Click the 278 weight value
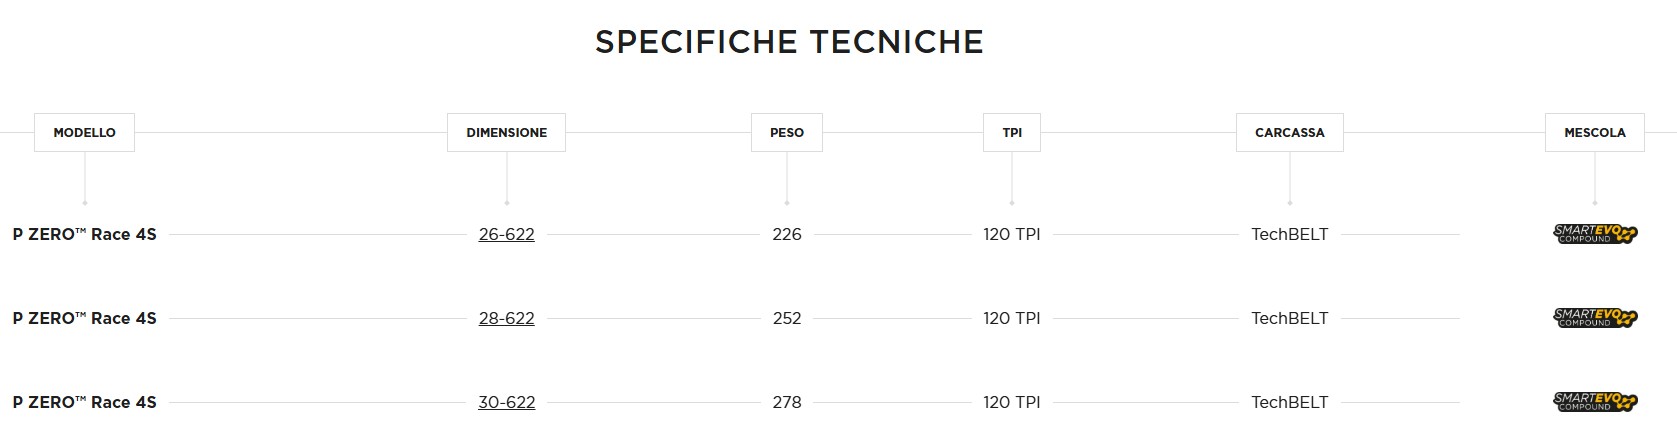 click(787, 402)
